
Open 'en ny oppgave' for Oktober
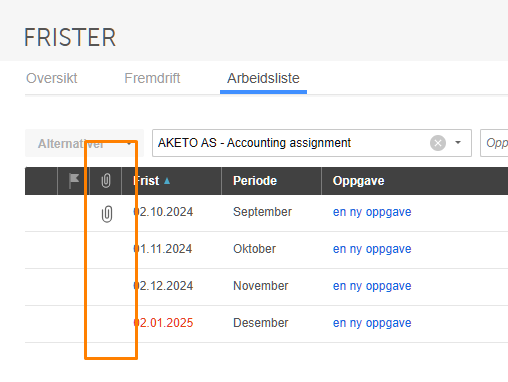tap(372, 249)
